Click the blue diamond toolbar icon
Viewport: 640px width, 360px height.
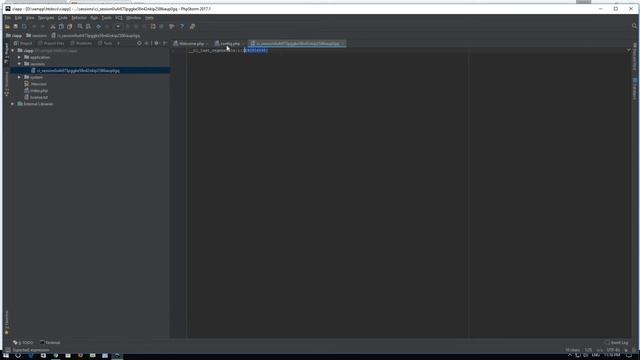click(98, 27)
